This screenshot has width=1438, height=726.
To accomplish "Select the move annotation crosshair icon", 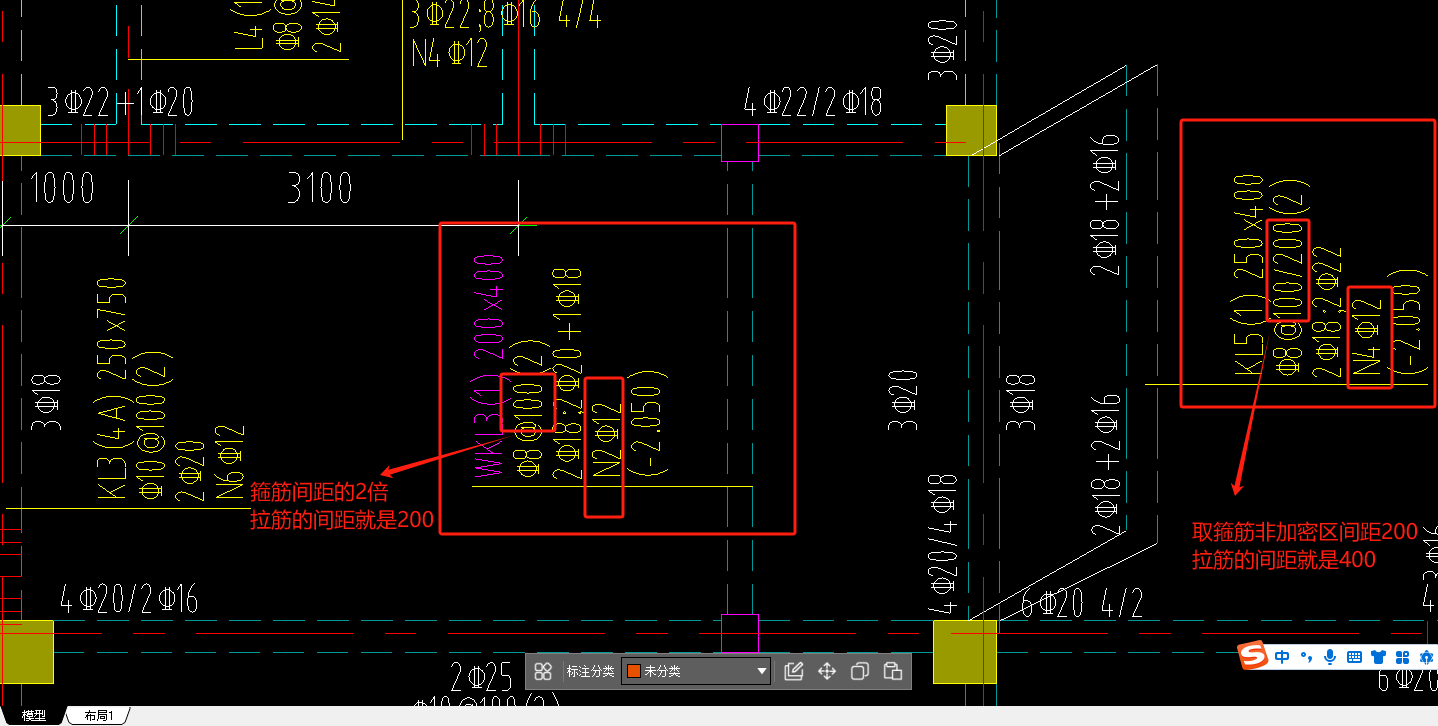I will point(827,671).
